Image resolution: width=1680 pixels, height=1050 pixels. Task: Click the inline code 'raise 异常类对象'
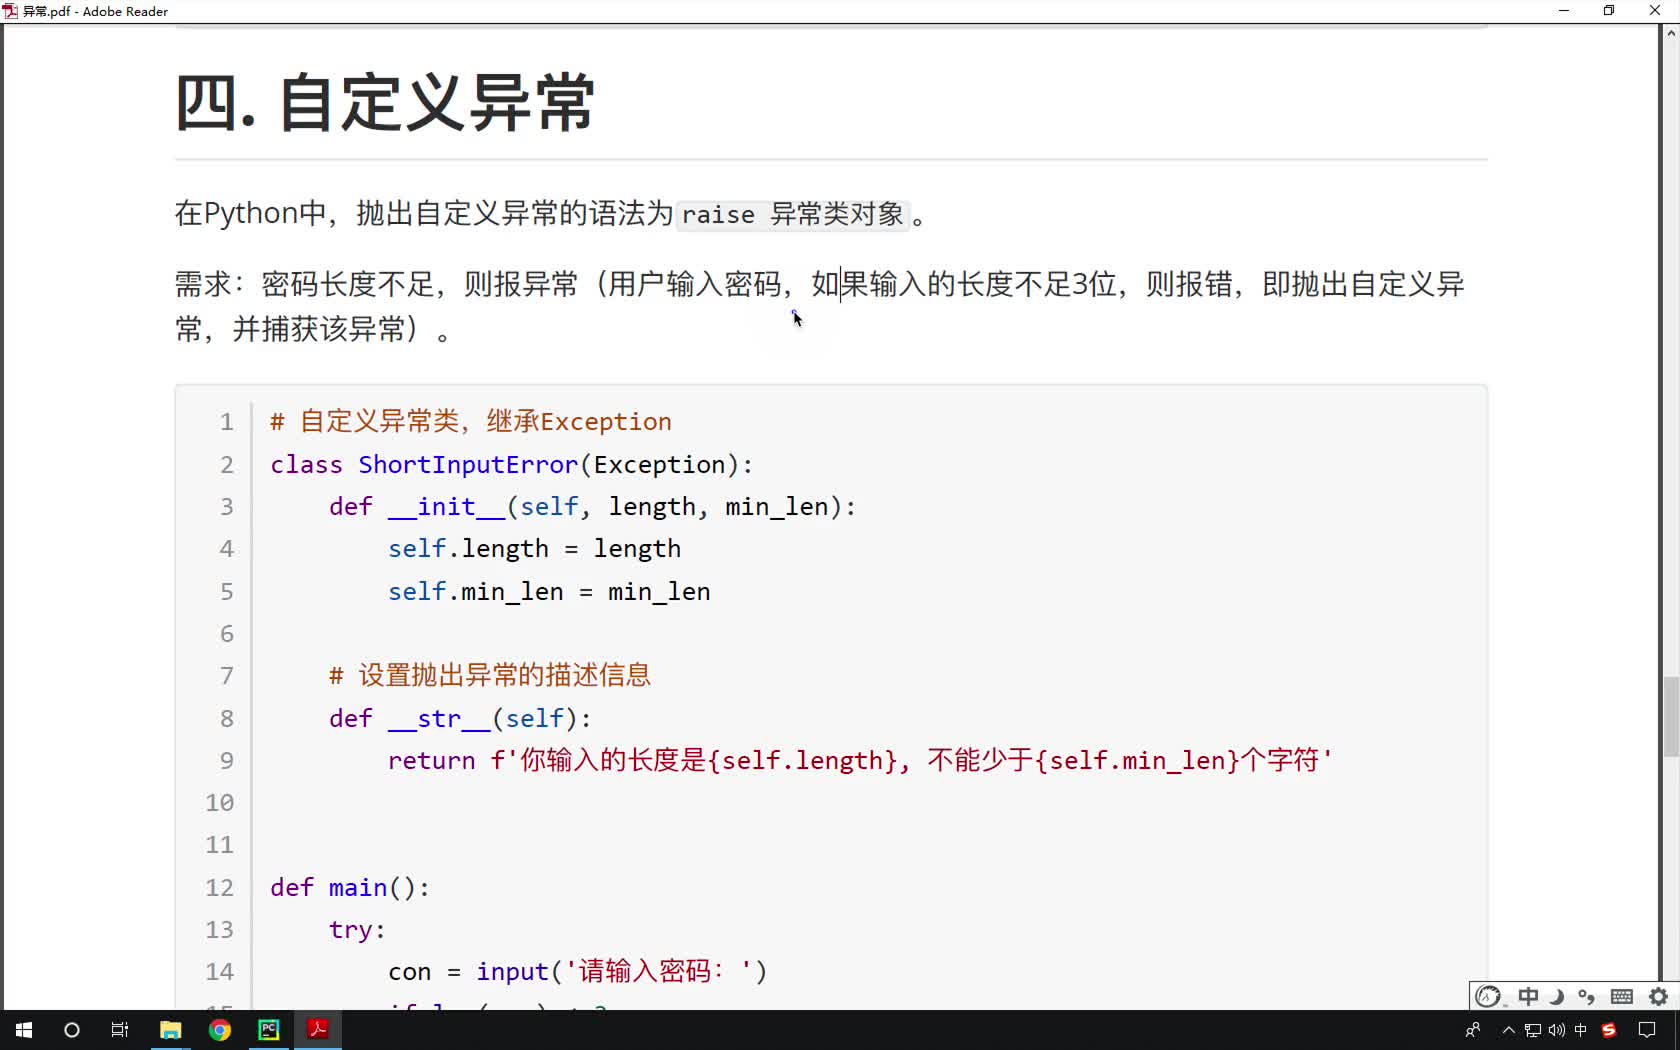tap(793, 214)
